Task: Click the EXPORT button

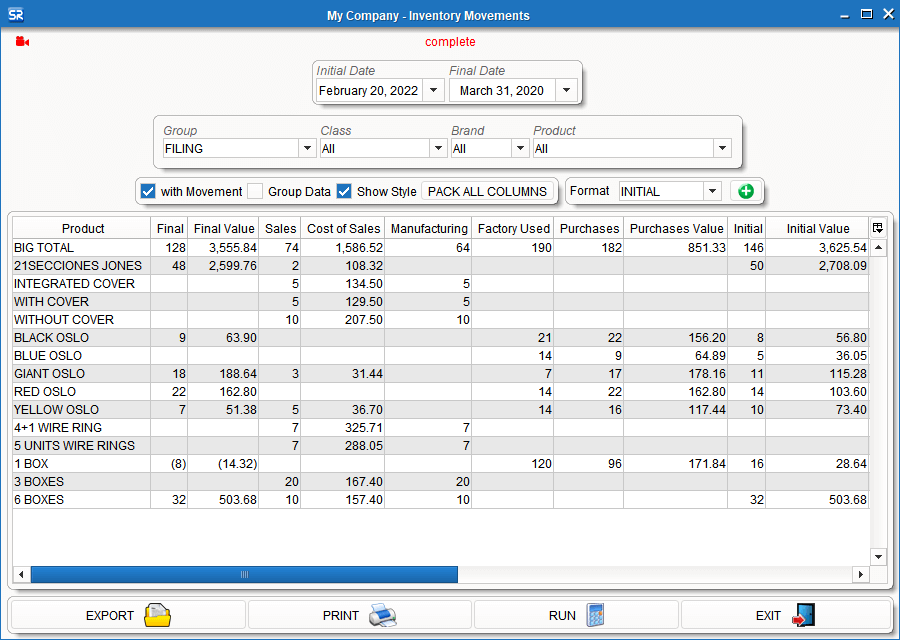Action: [x=128, y=615]
